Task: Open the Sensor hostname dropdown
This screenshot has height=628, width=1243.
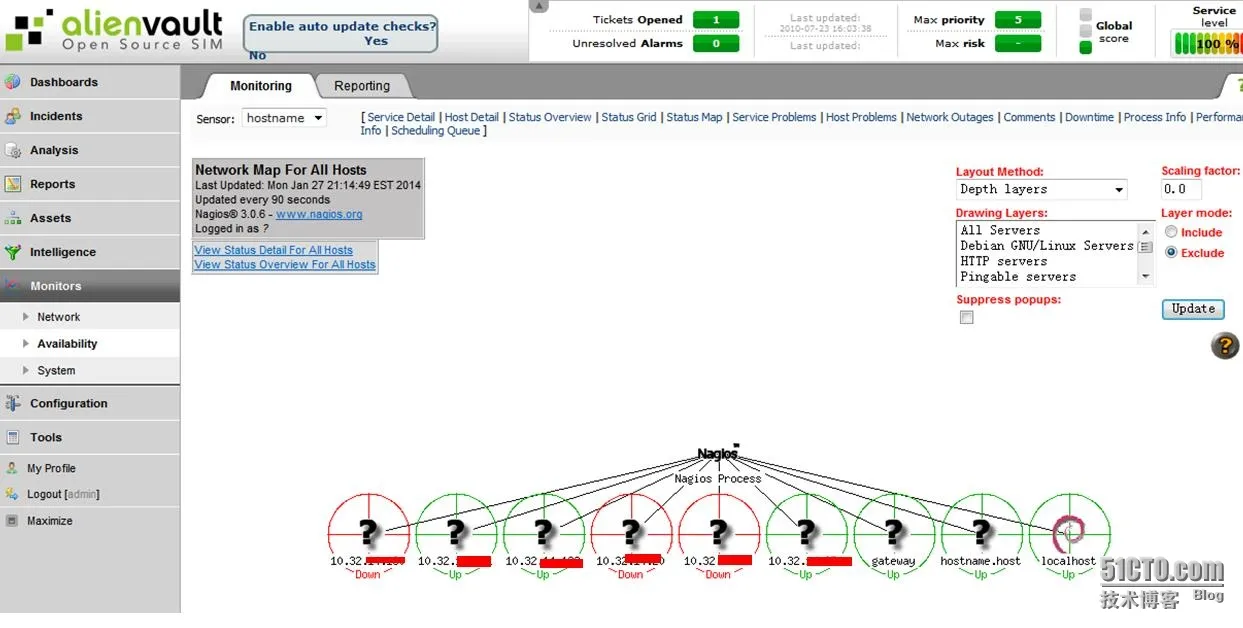Action: coord(284,118)
